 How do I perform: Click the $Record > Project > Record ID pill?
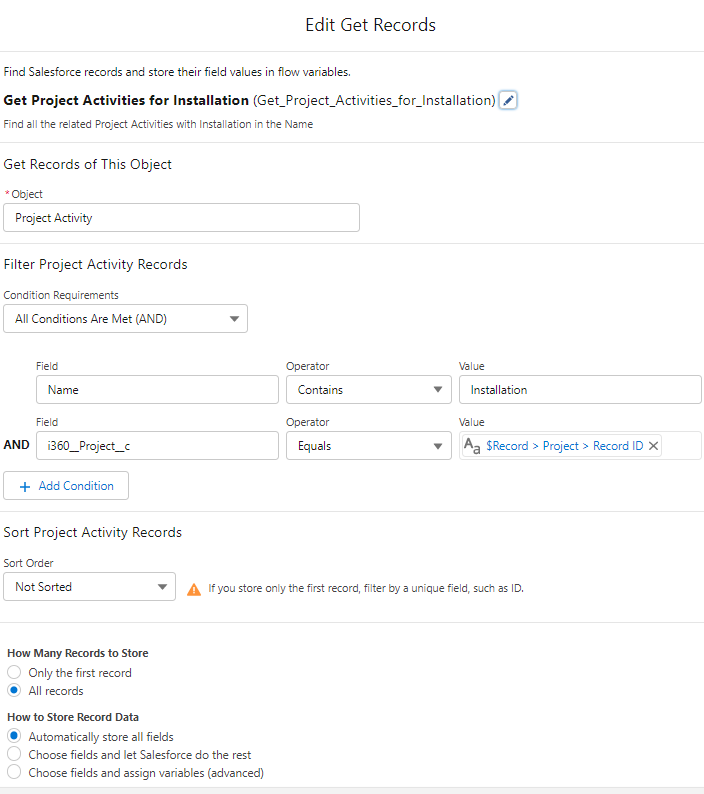click(564, 446)
